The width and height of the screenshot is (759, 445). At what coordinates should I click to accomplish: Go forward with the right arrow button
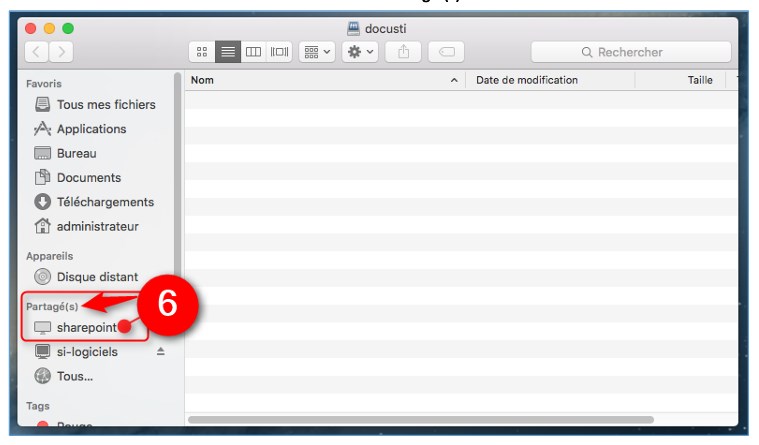[62, 52]
